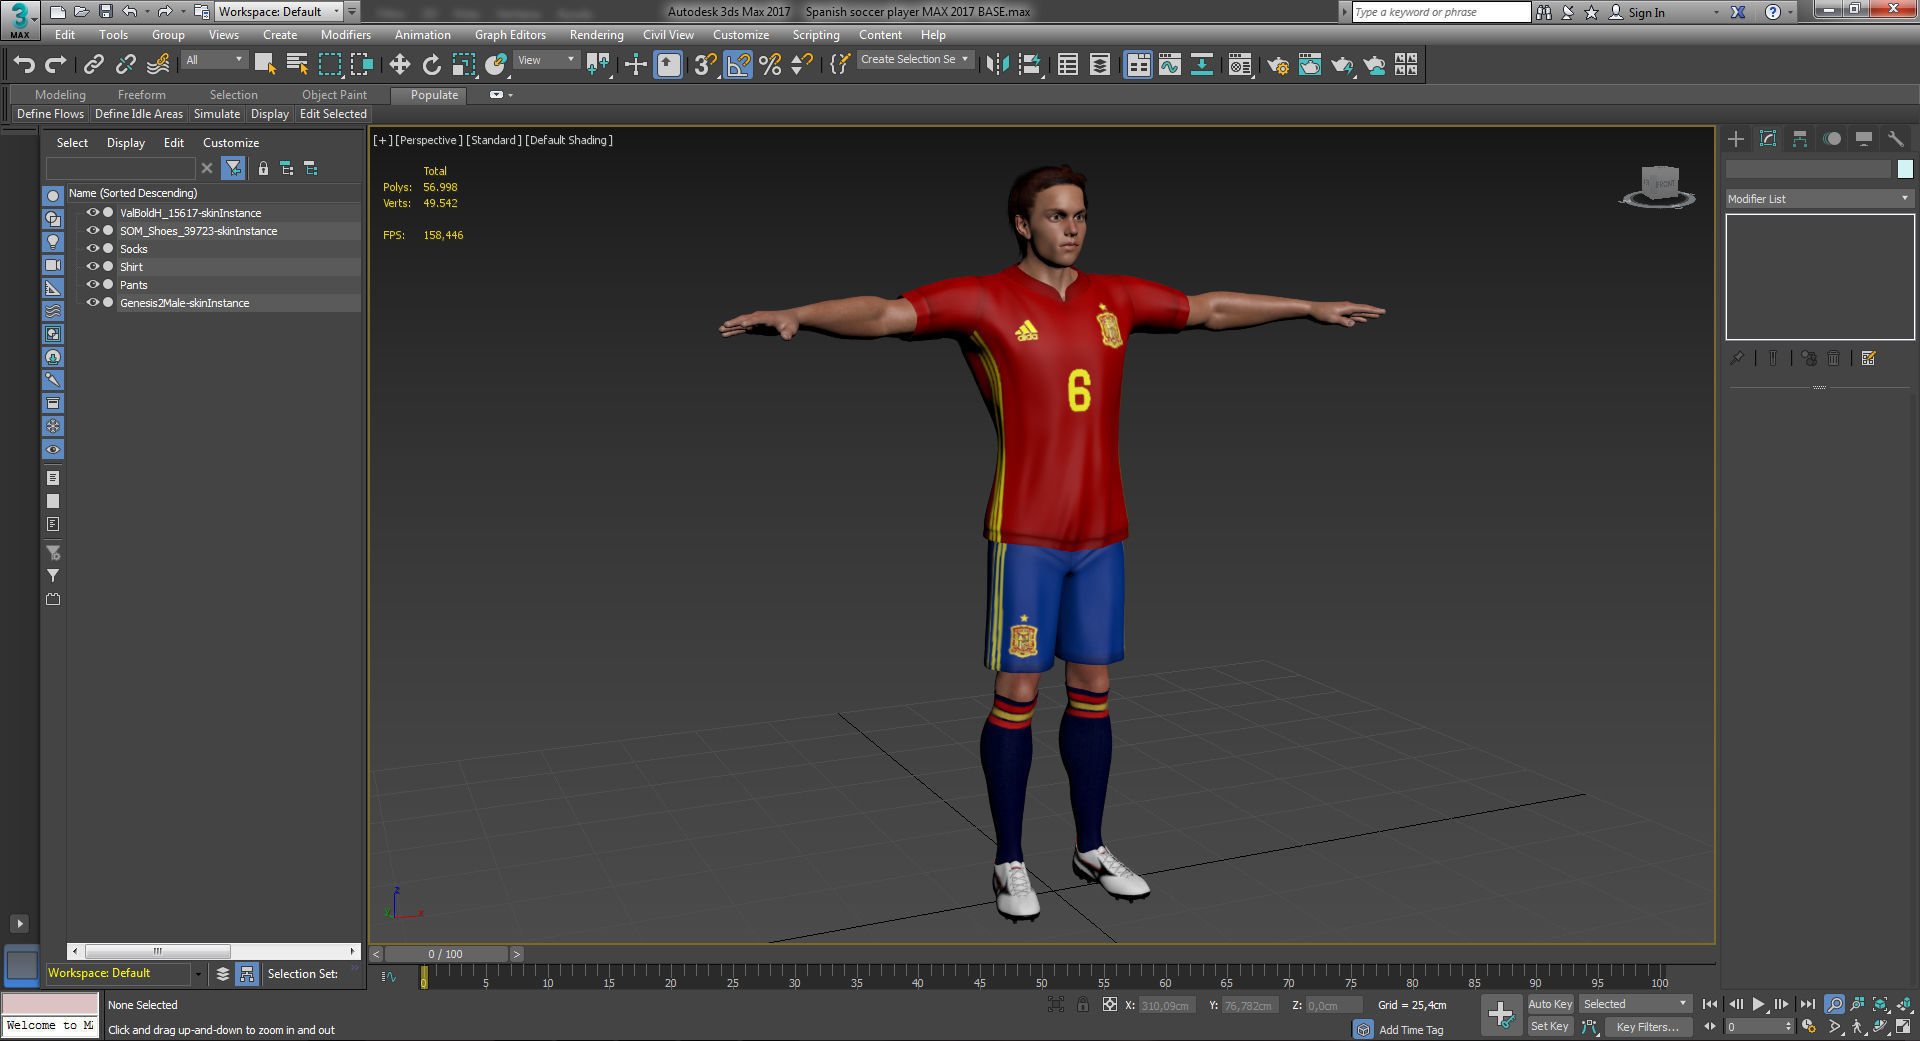Open the Scripting menu

click(x=816, y=35)
